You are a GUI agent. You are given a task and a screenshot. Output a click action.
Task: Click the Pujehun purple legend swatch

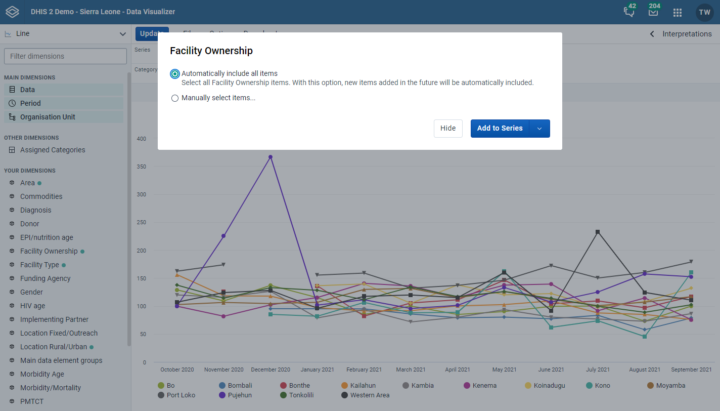tap(222, 395)
